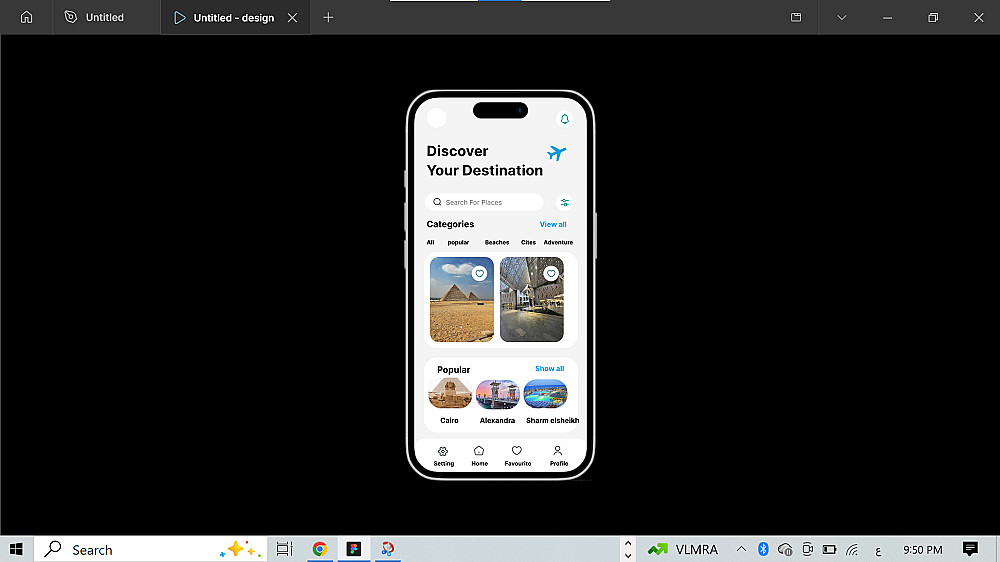Click the Cairo label

(x=449, y=420)
